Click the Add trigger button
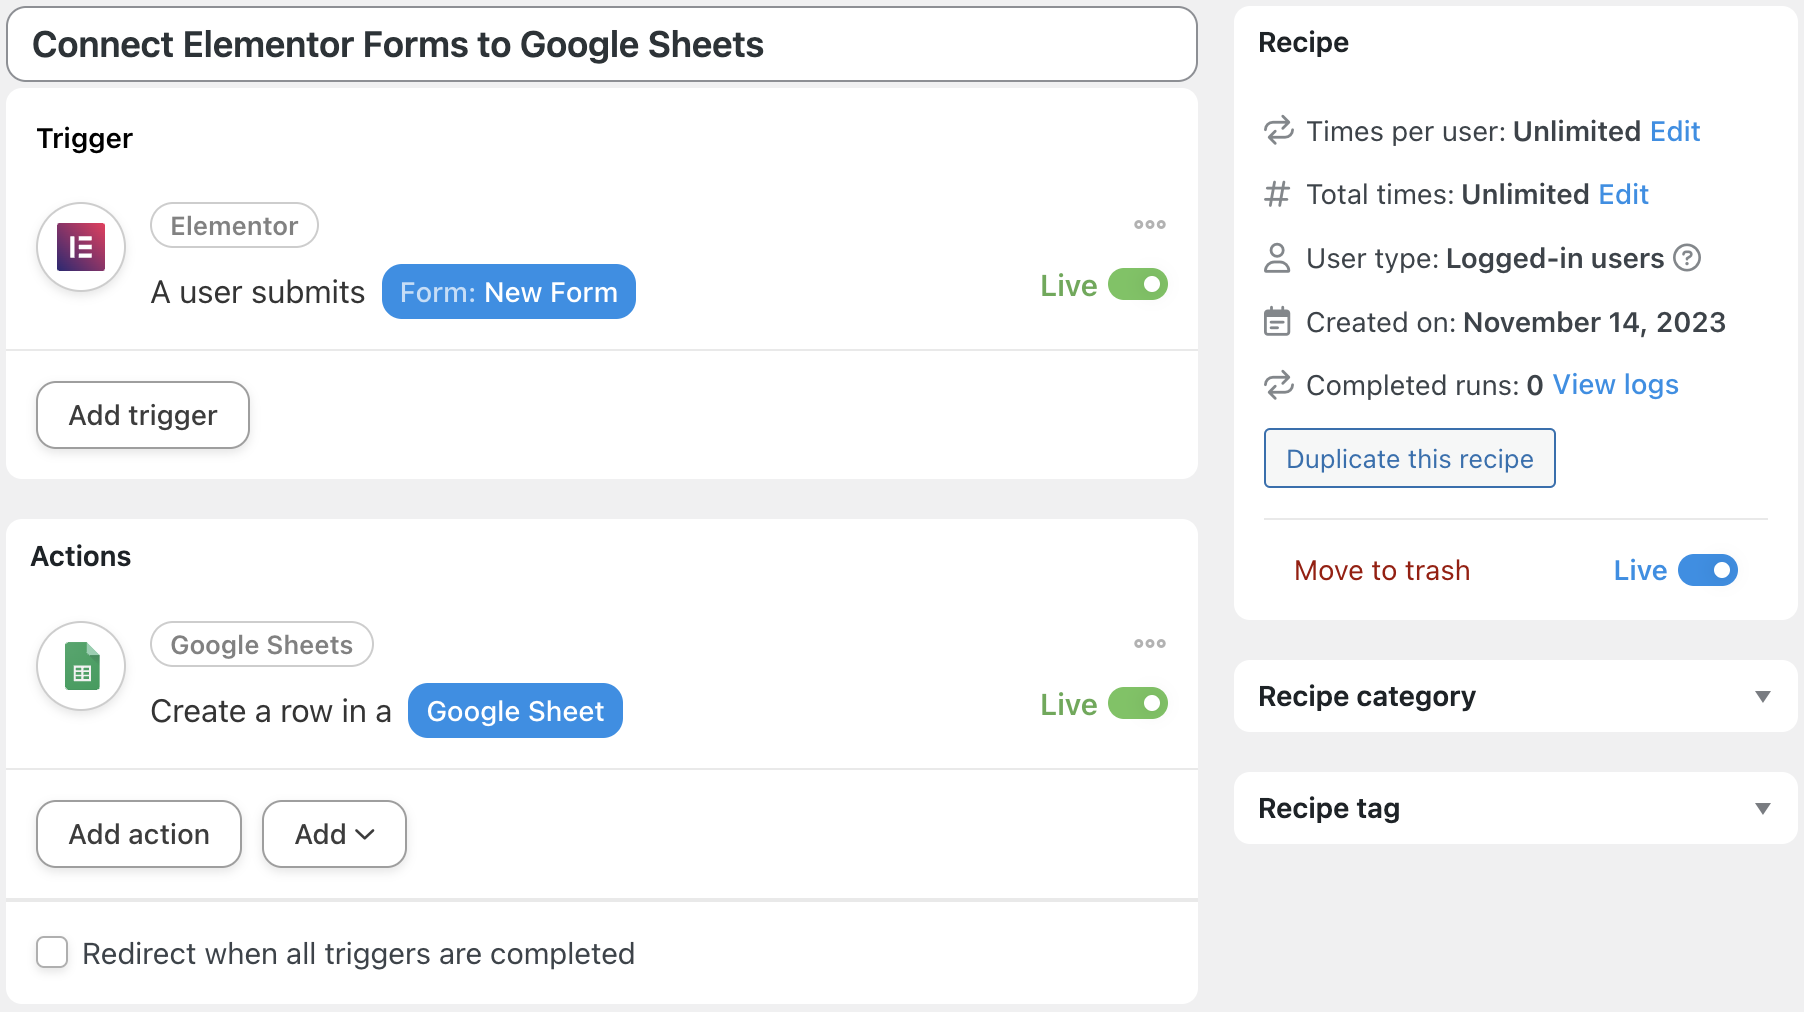This screenshot has width=1804, height=1012. (143, 415)
